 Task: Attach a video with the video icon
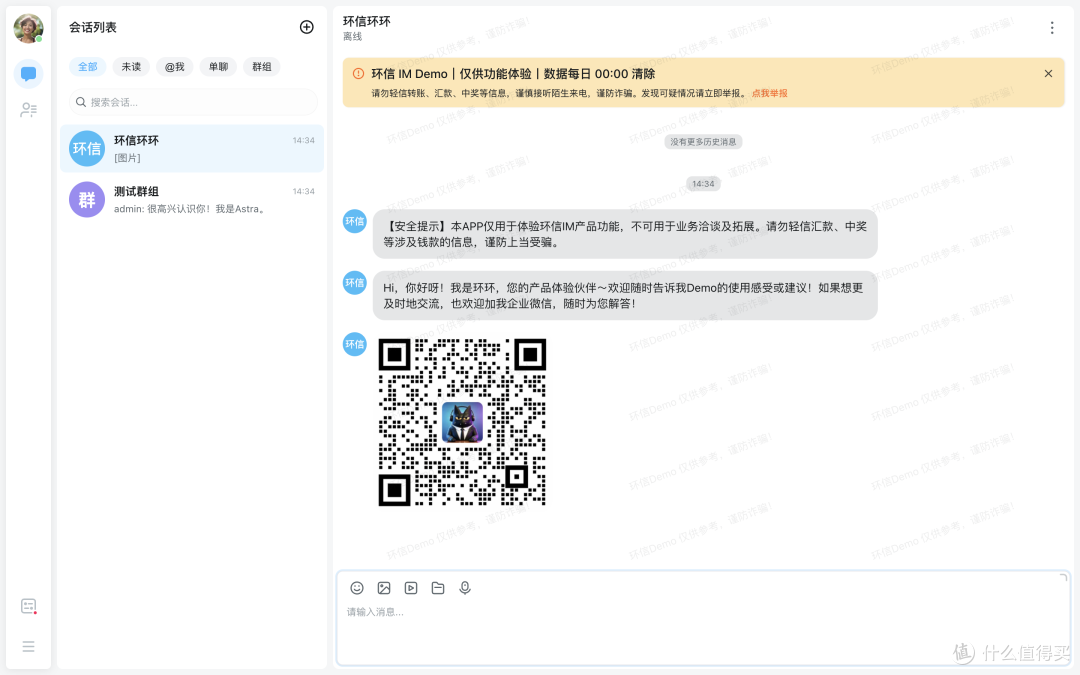pos(411,588)
